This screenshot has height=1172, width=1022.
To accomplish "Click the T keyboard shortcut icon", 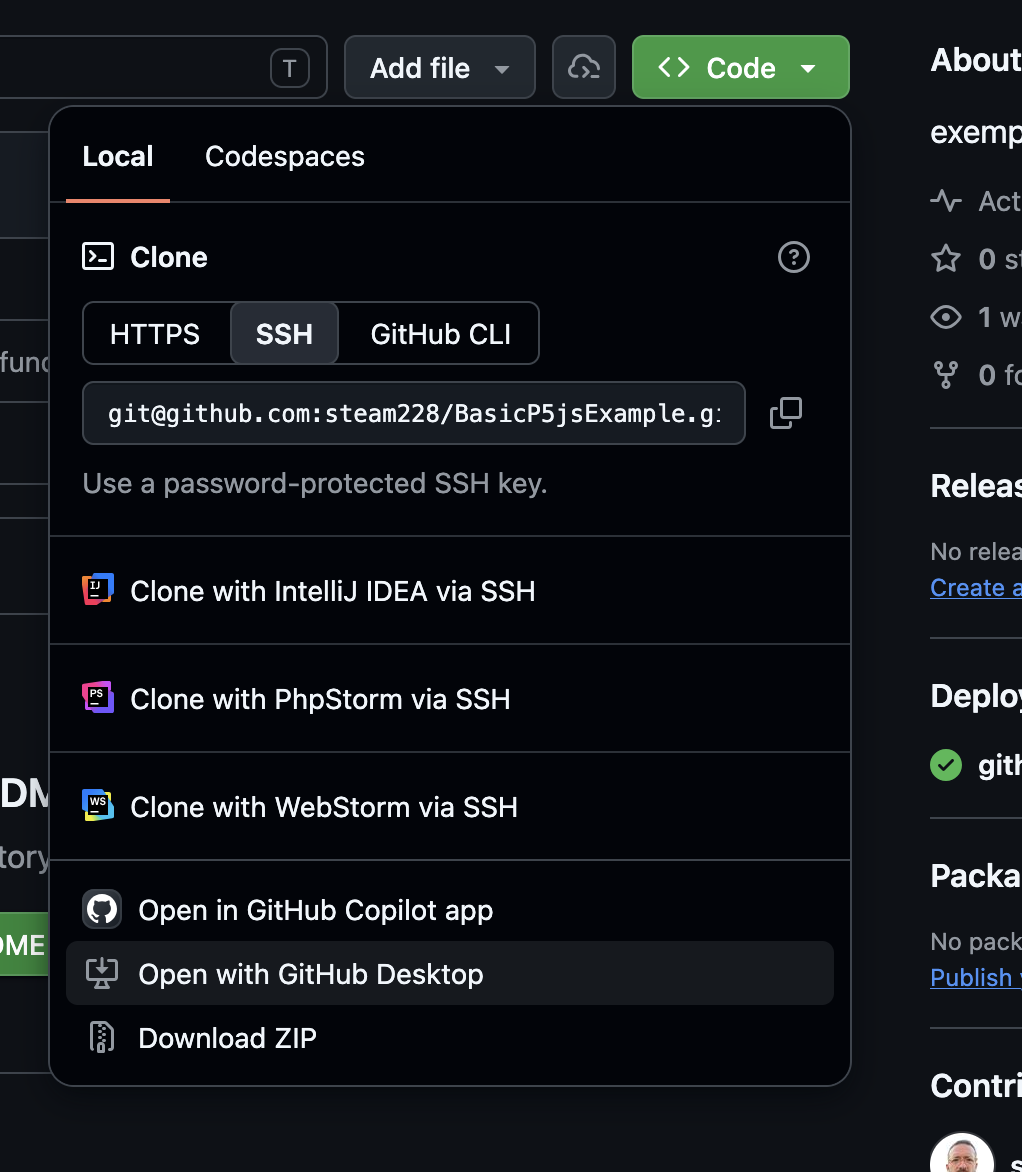I will (x=290, y=68).
